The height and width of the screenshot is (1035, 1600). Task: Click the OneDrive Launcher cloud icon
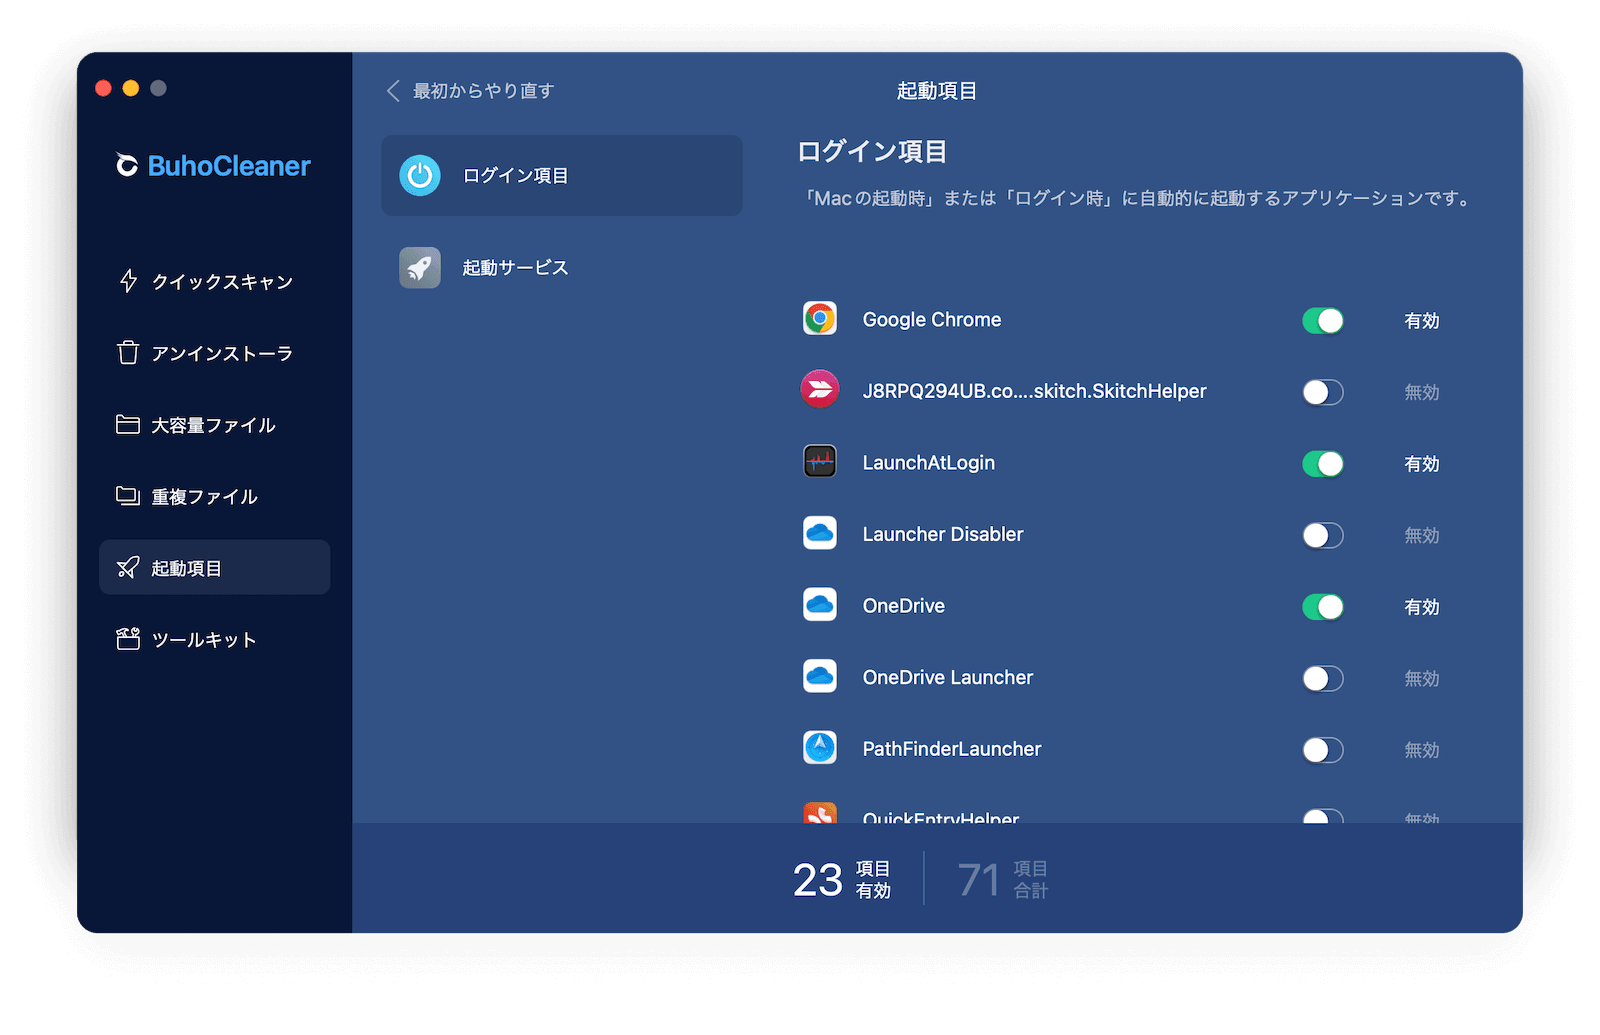coord(820,677)
